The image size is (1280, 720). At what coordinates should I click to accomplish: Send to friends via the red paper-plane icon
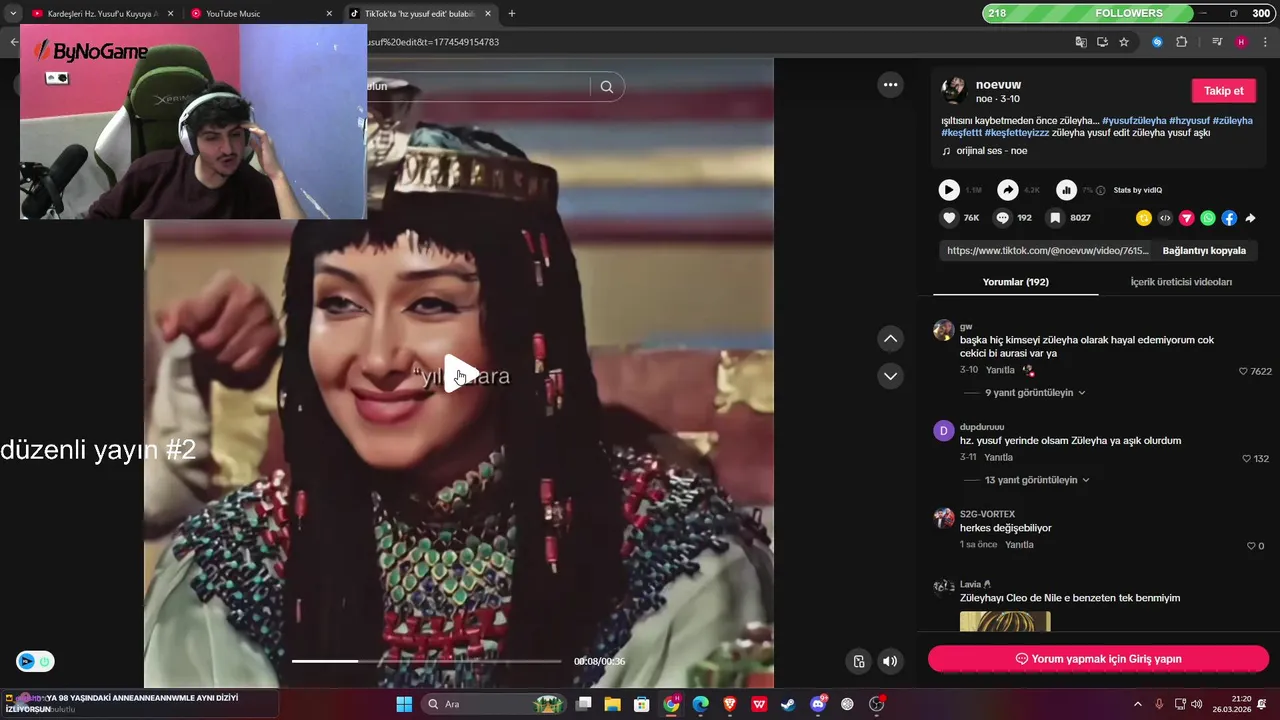pos(1187,218)
